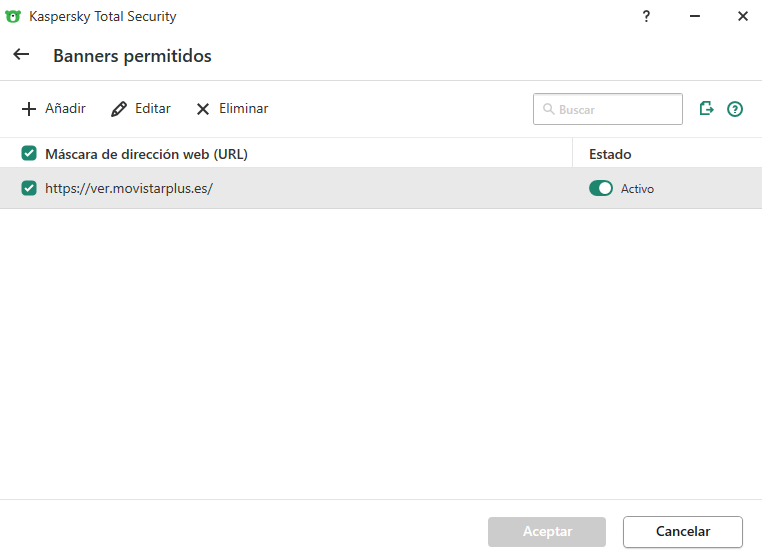Click the plus icon for Añadir
762x556 pixels.
pyautogui.click(x=28, y=109)
